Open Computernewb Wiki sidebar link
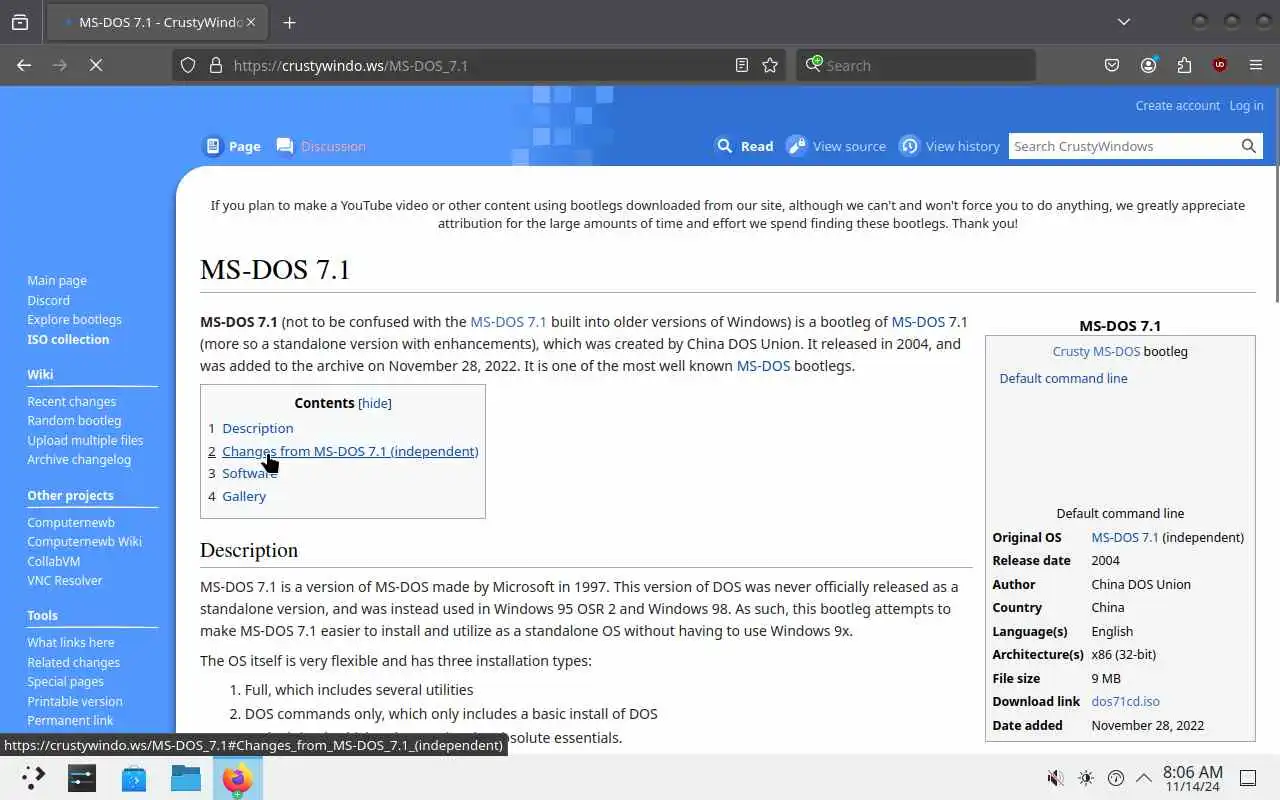This screenshot has height=800, width=1280. (x=84, y=541)
